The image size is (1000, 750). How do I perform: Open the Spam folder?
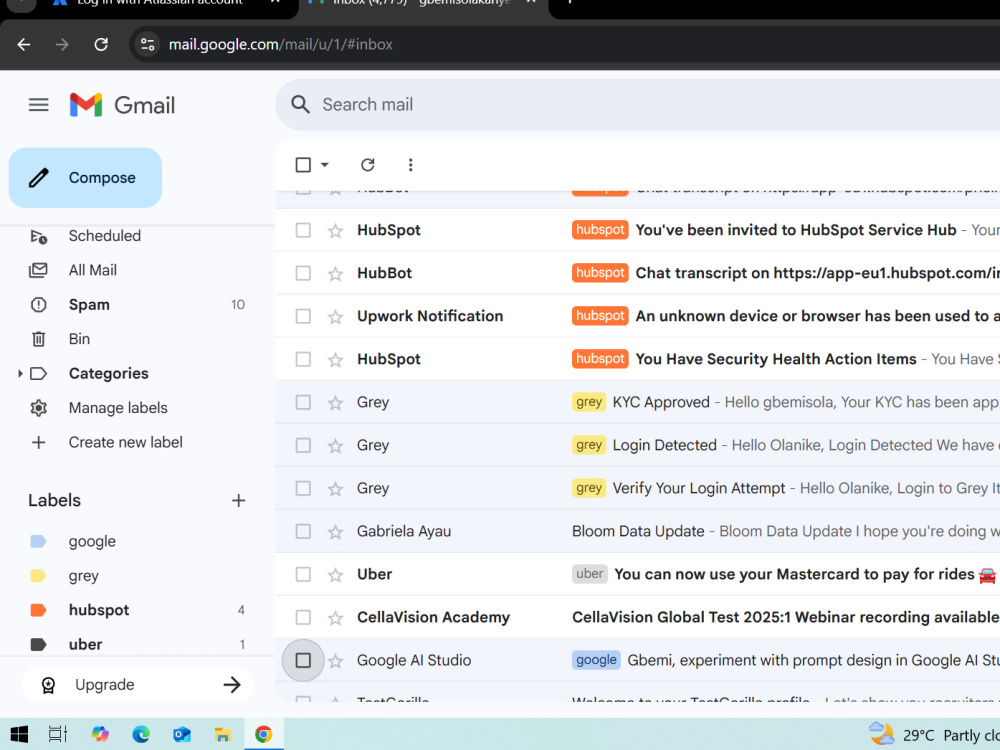coord(89,305)
